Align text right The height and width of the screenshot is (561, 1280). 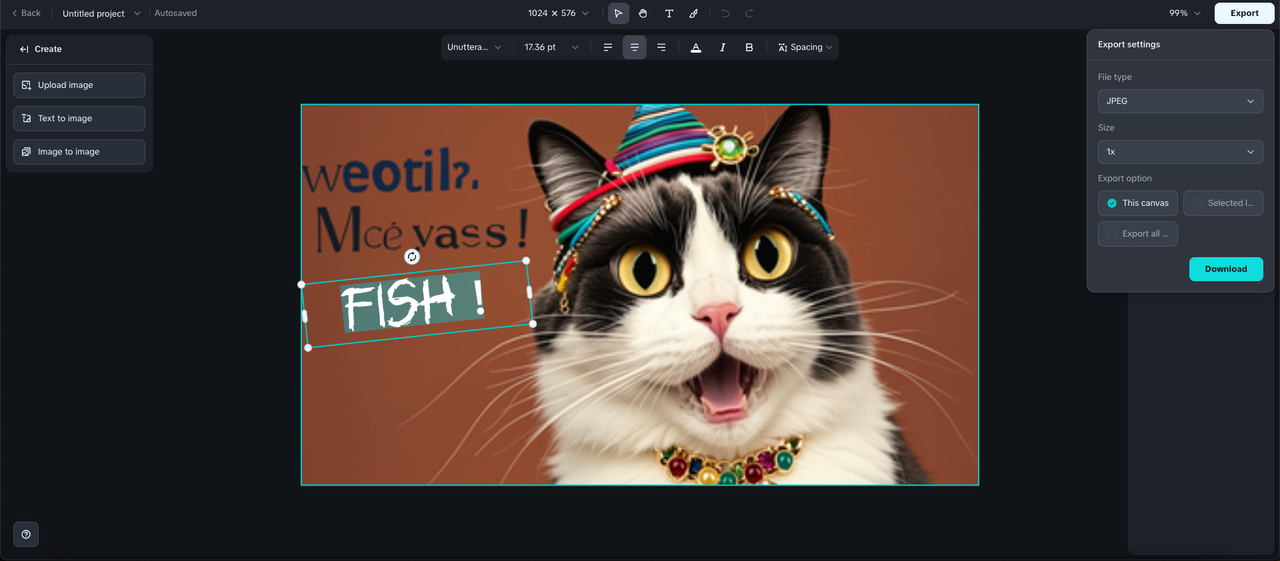pos(661,47)
